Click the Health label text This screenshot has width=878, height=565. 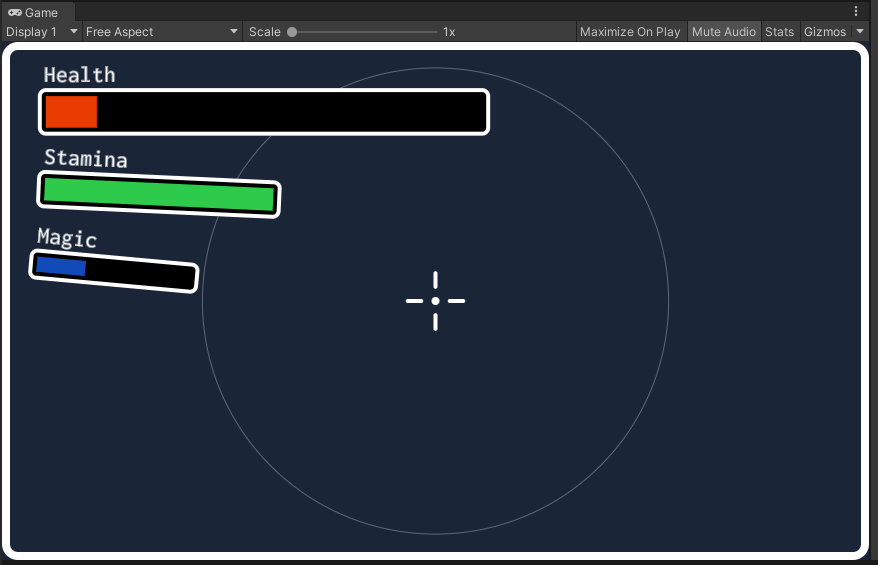[x=80, y=75]
